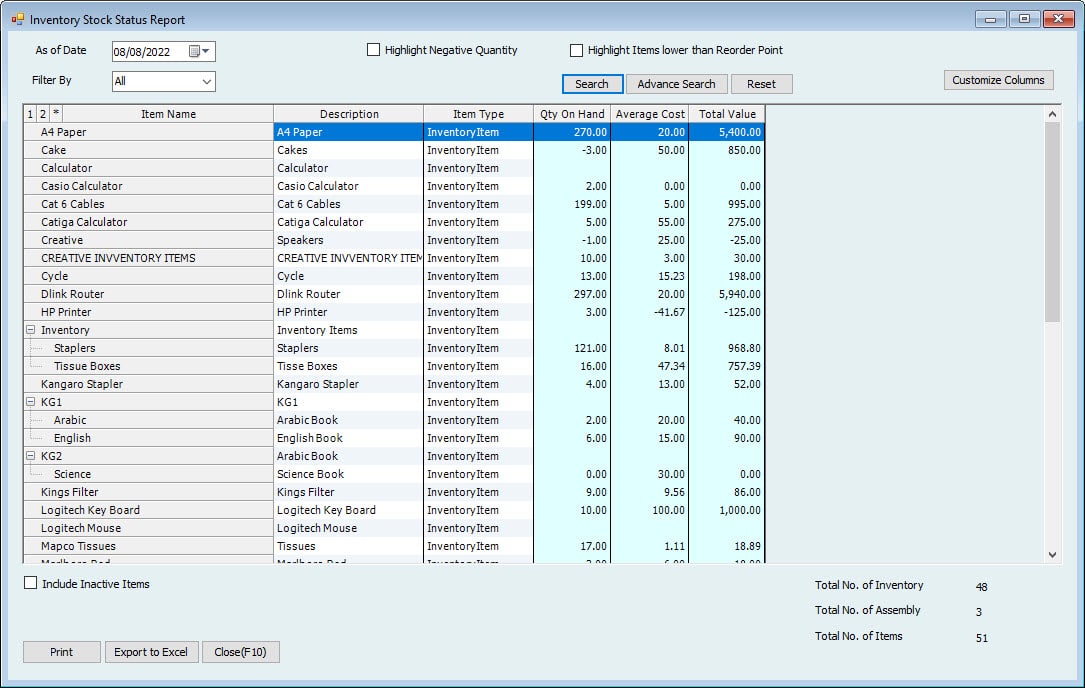Click the app icon in the title bar
The width and height of the screenshot is (1085, 688).
17,19
